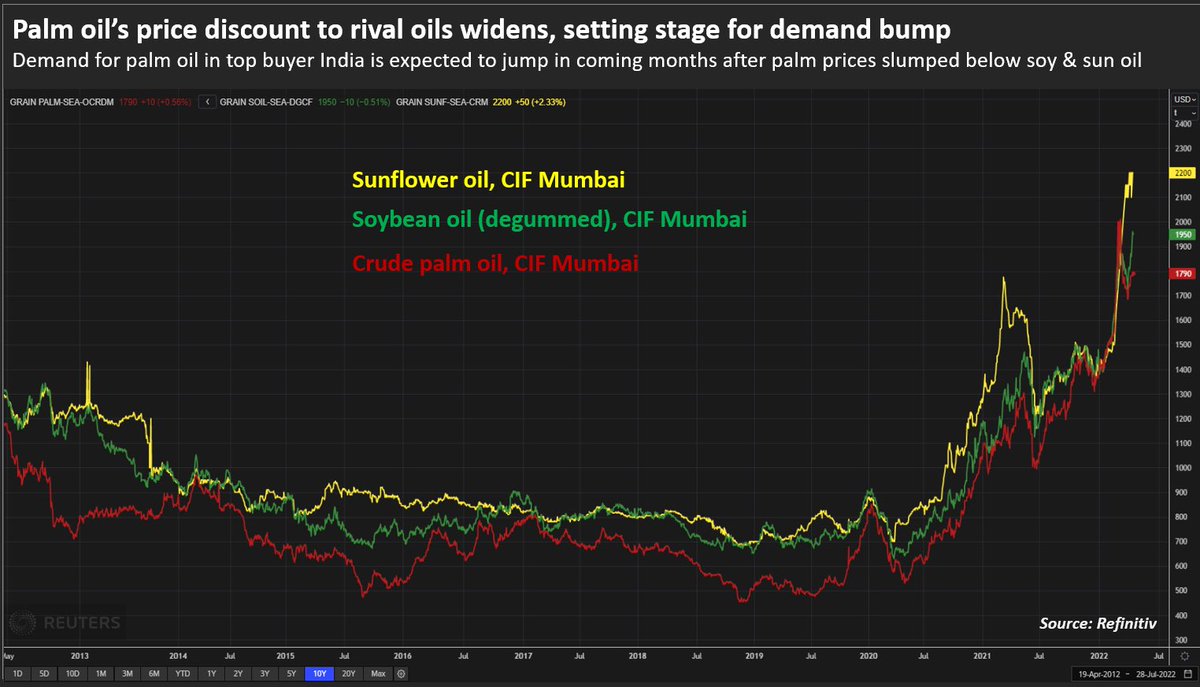Switch chart to YTD range
This screenshot has width=1200, height=687.
pos(183,674)
